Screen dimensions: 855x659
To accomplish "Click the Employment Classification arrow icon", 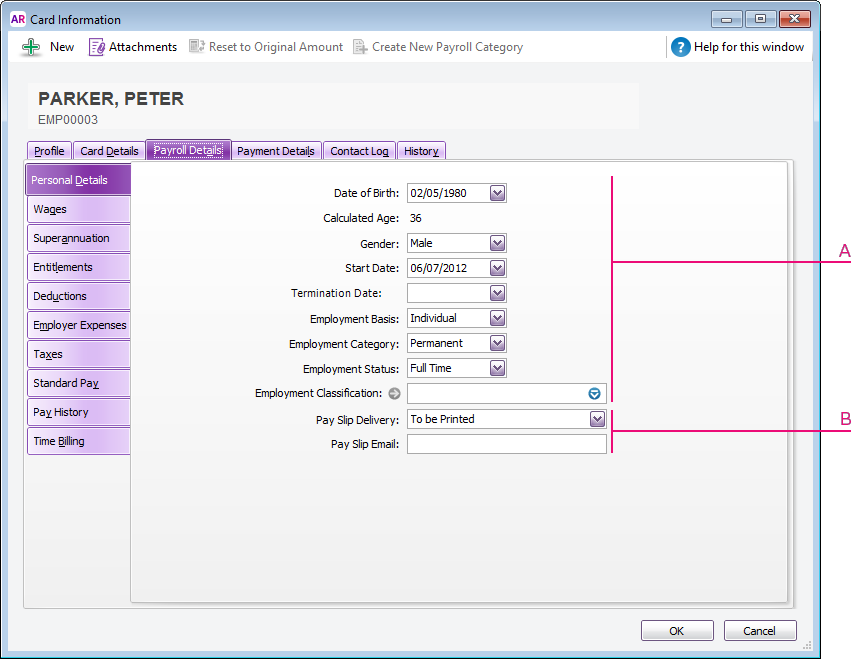I will 394,394.
